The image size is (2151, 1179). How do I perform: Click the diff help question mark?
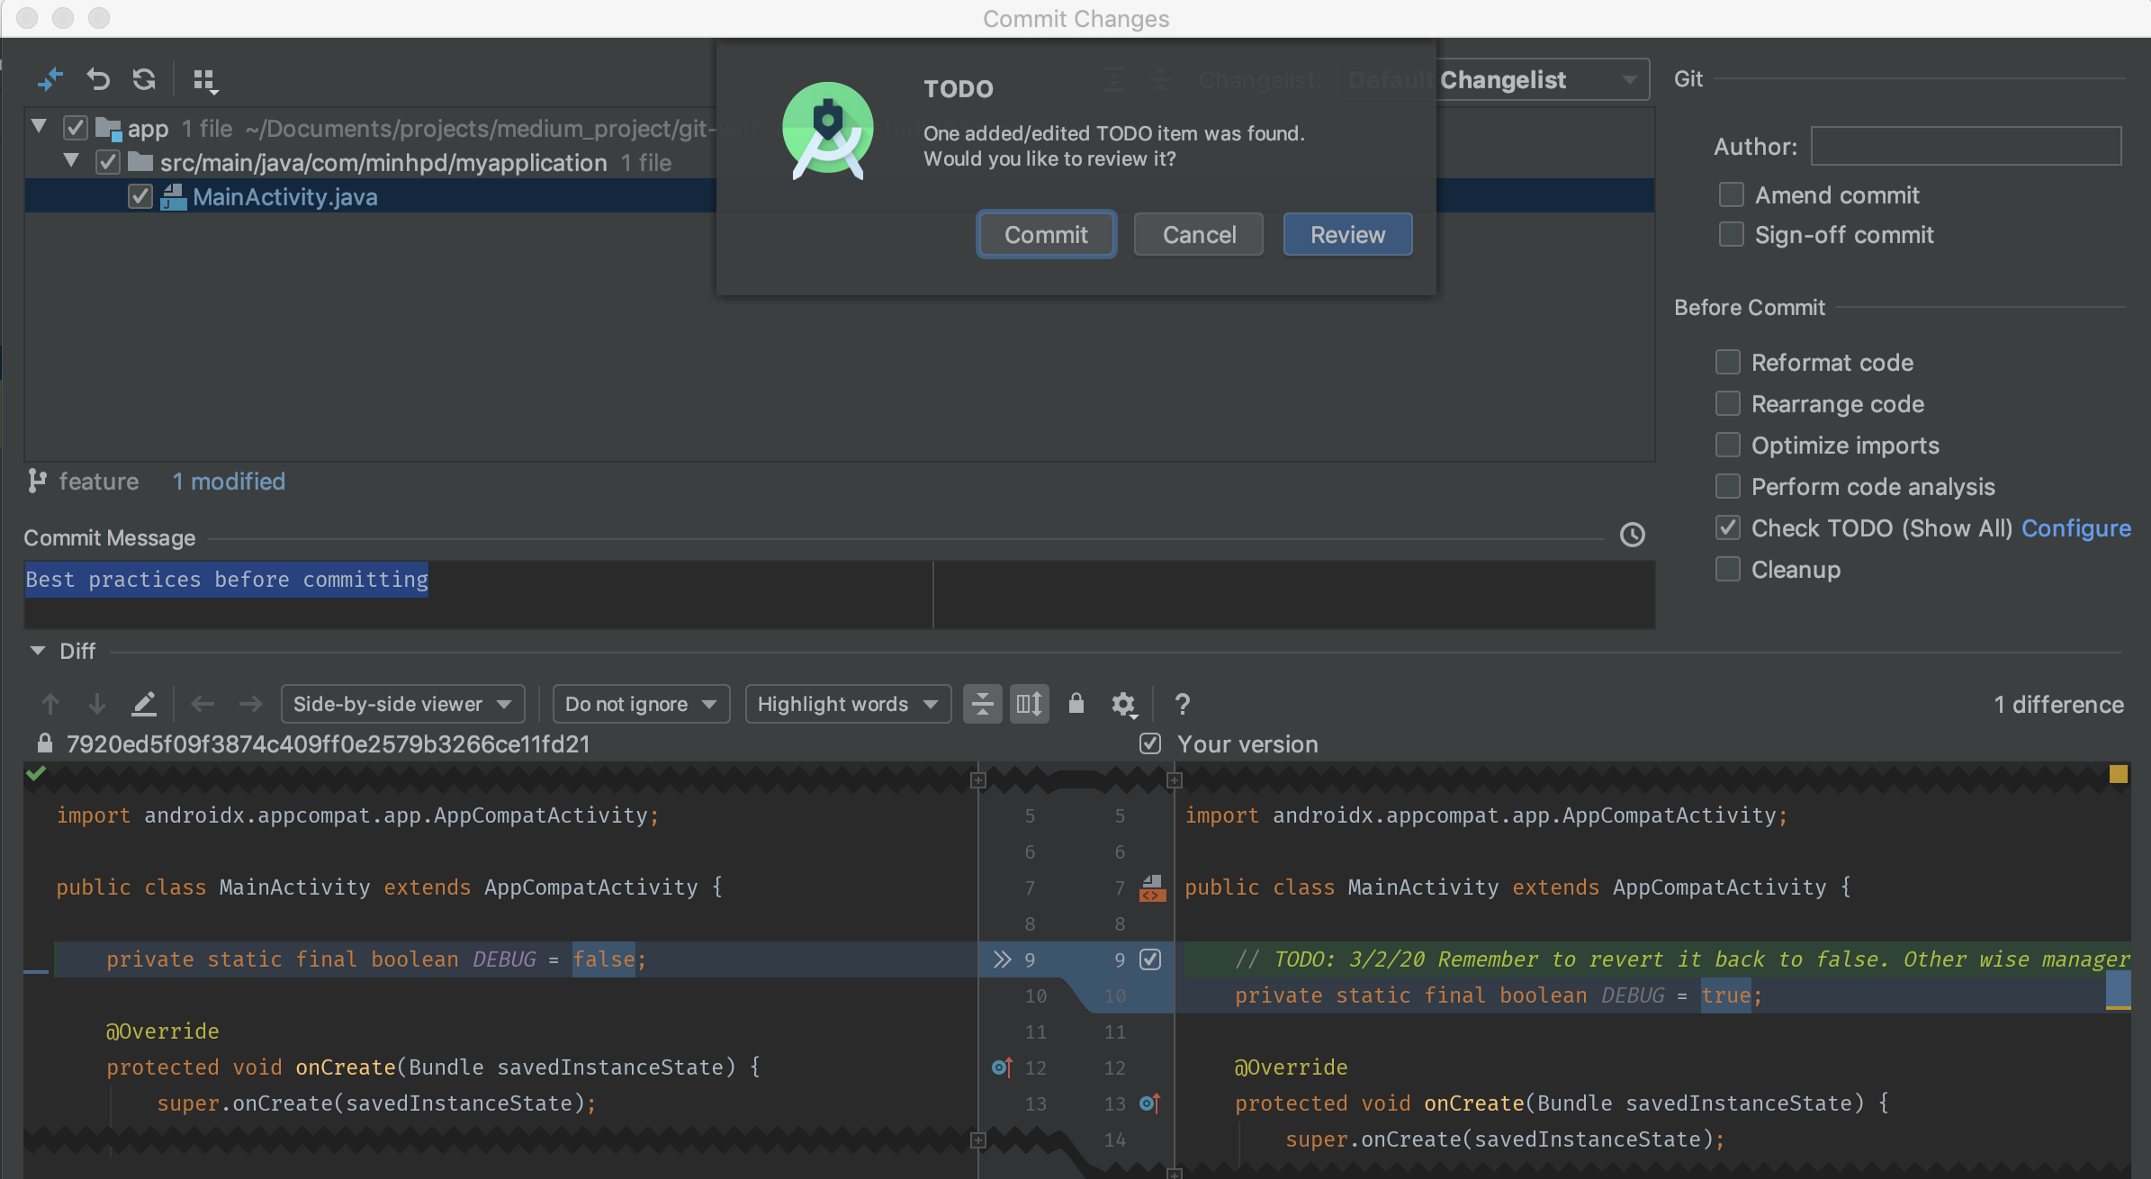point(1182,704)
